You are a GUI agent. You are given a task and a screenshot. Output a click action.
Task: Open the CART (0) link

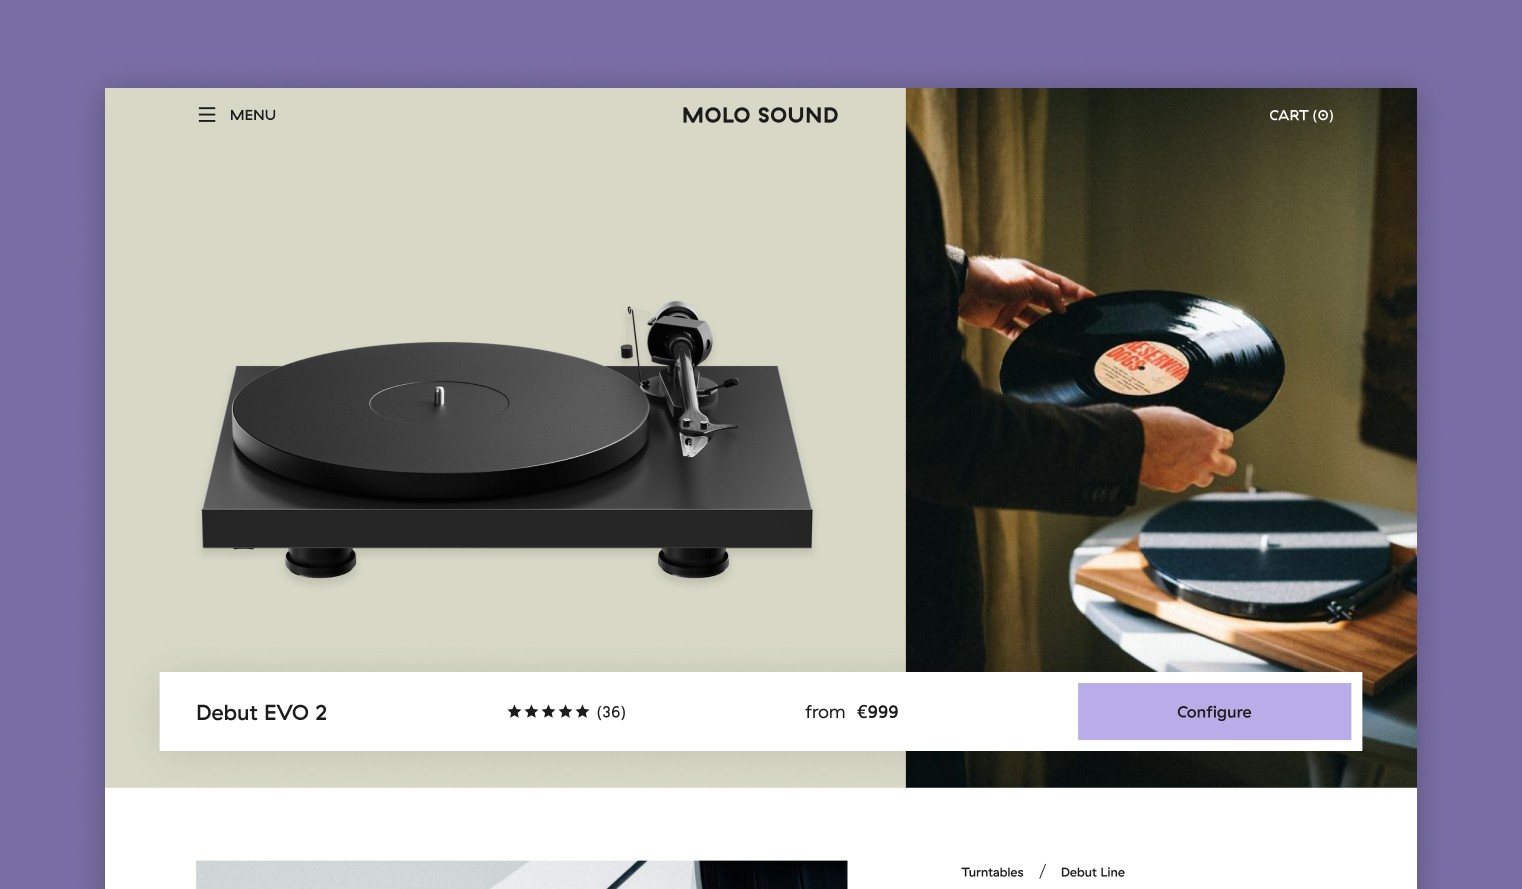click(x=1301, y=115)
